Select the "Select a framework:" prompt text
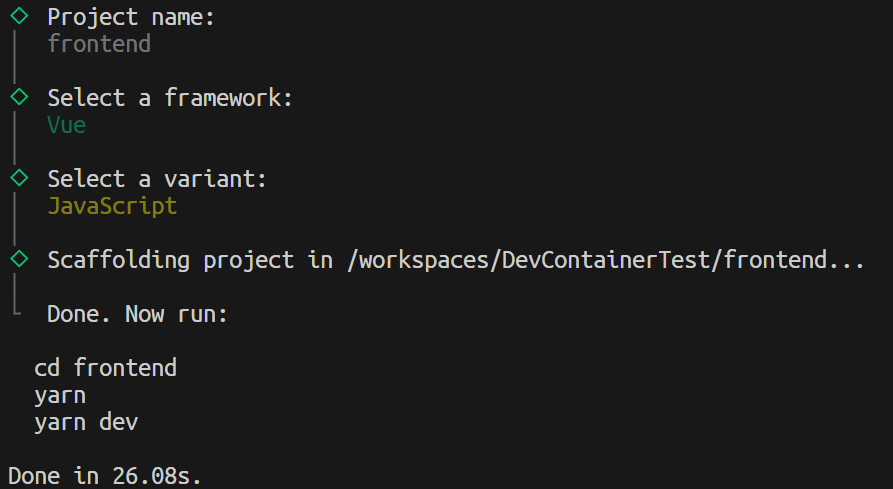The height and width of the screenshot is (489, 893). point(171,98)
